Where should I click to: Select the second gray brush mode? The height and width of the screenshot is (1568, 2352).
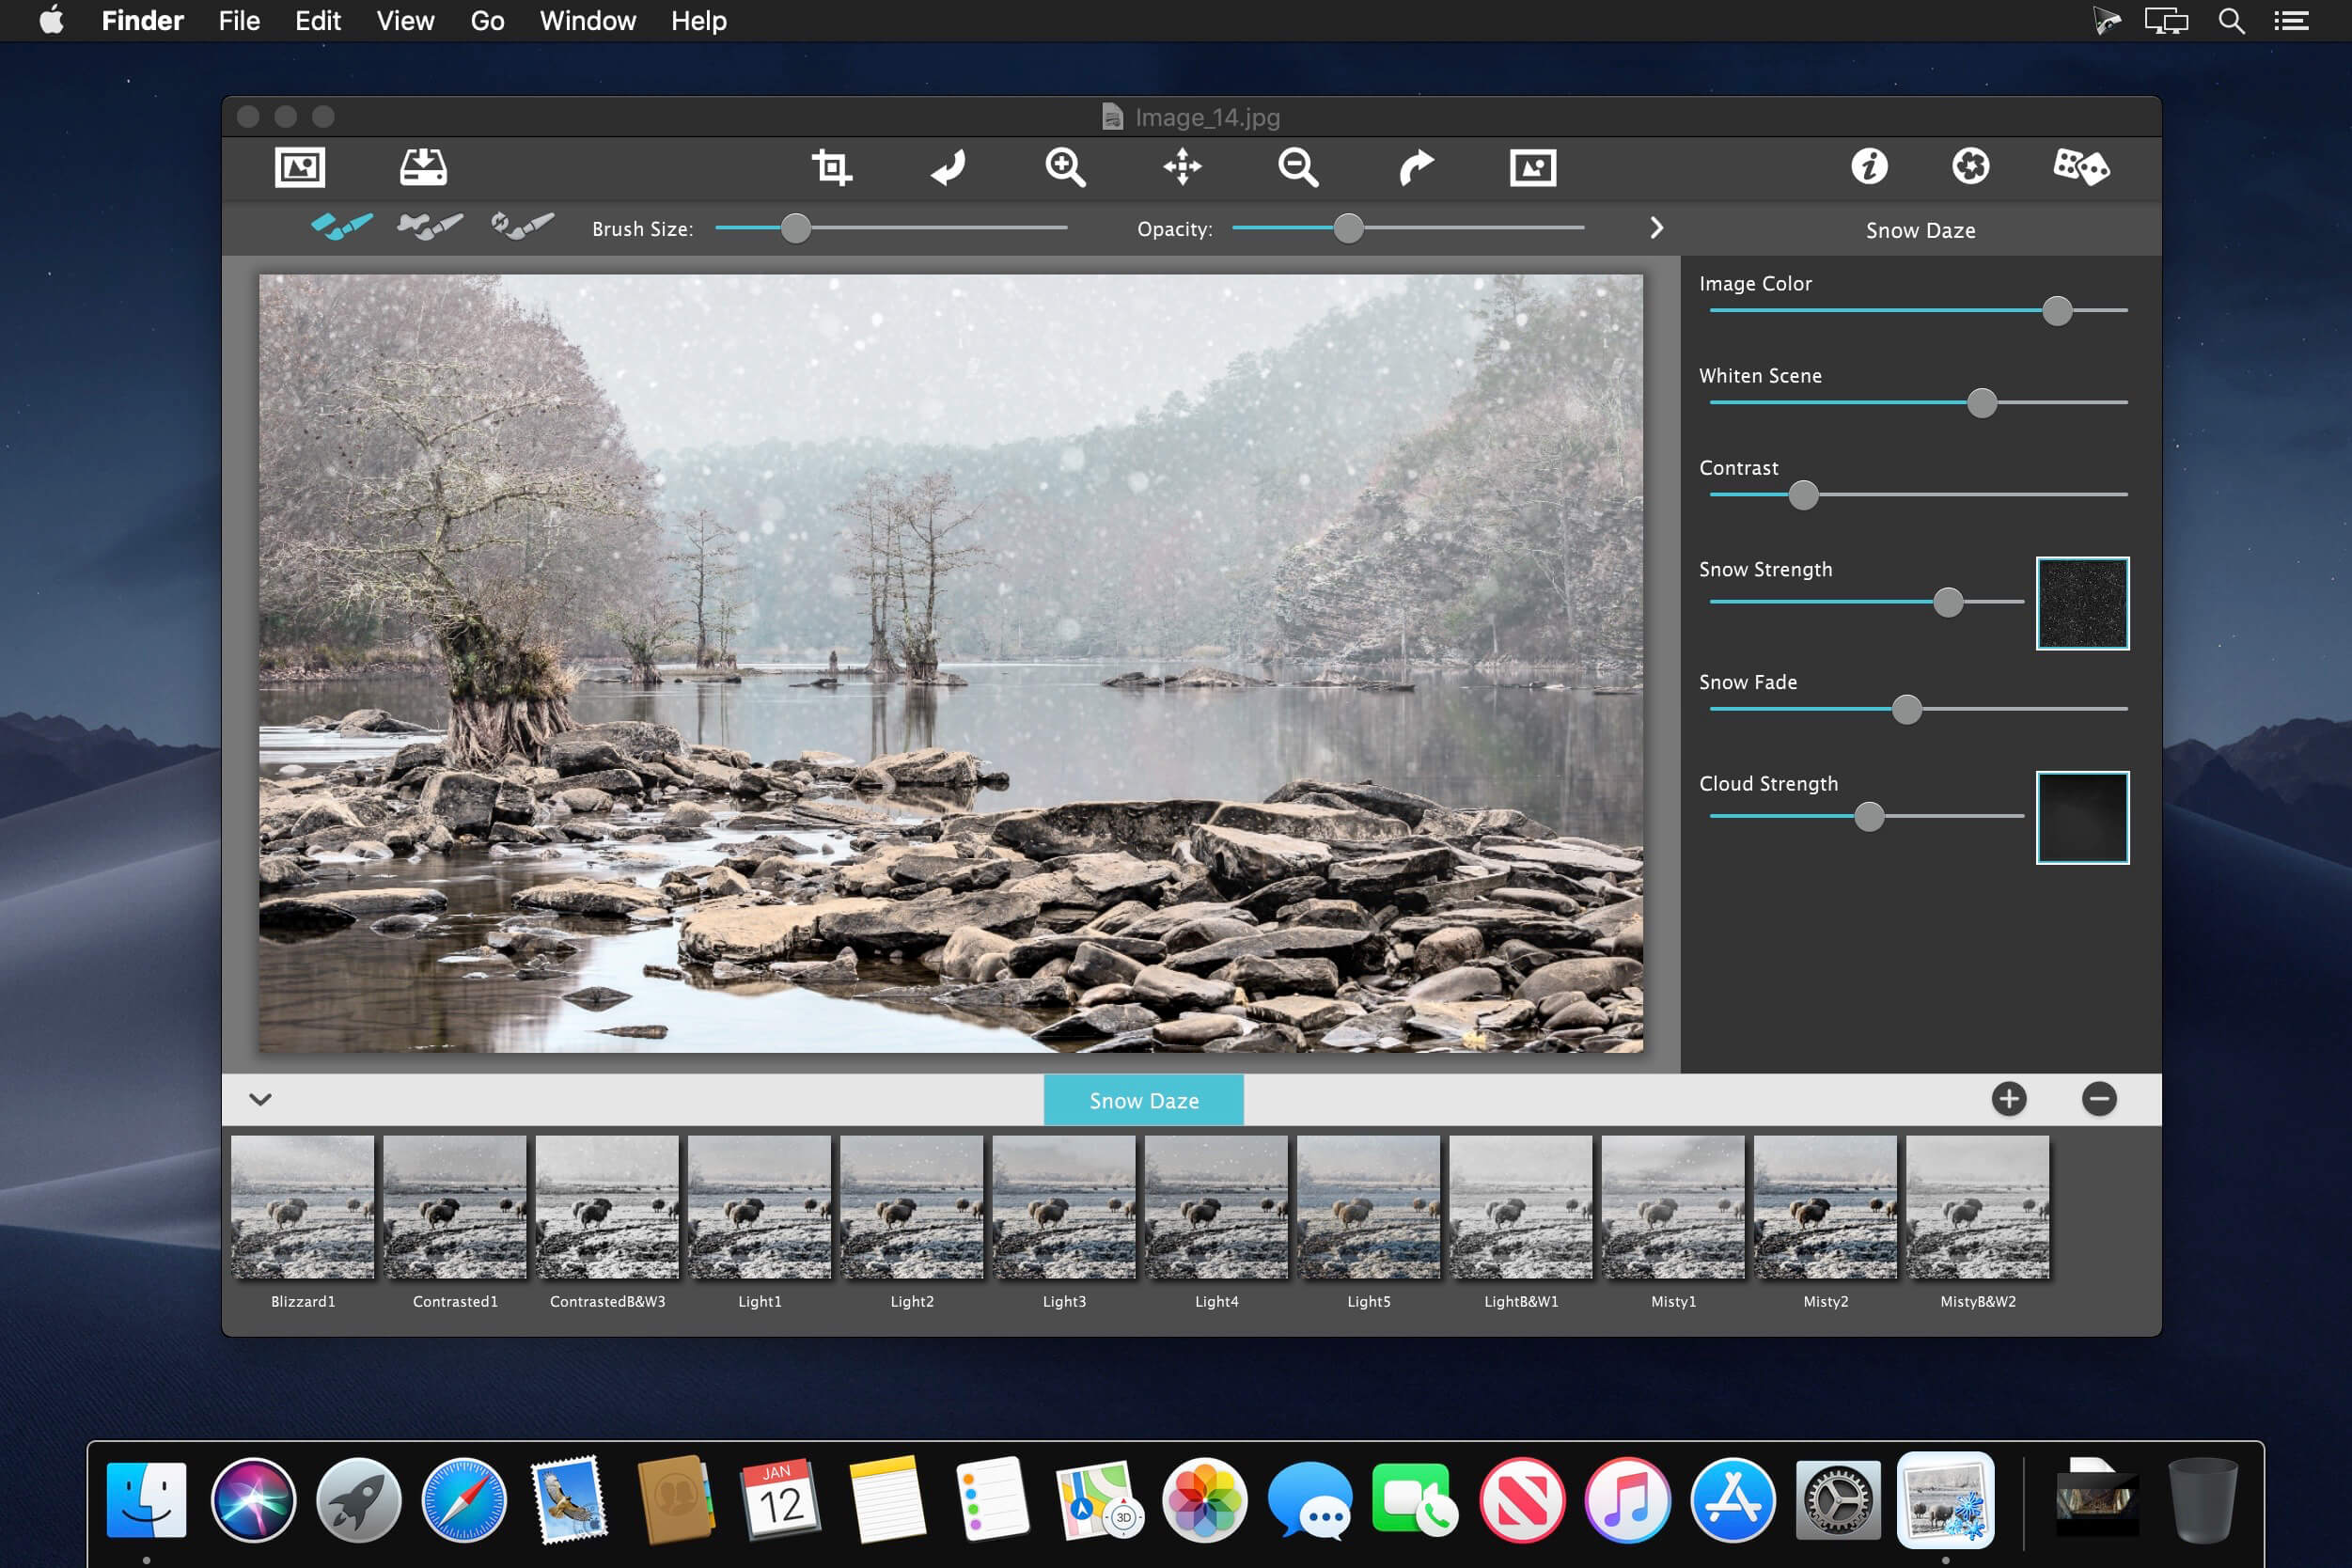(x=429, y=226)
